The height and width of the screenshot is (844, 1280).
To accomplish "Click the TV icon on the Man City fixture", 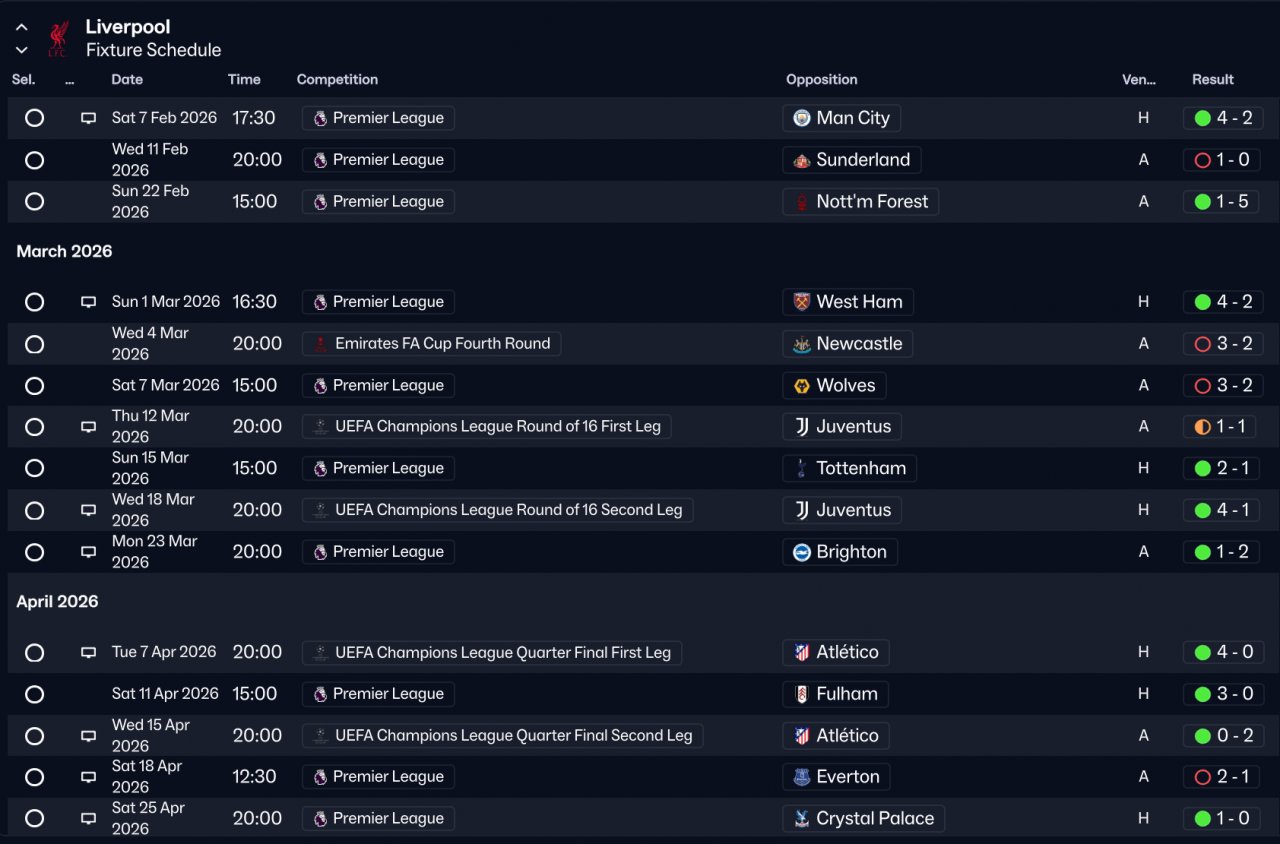I will point(88,118).
